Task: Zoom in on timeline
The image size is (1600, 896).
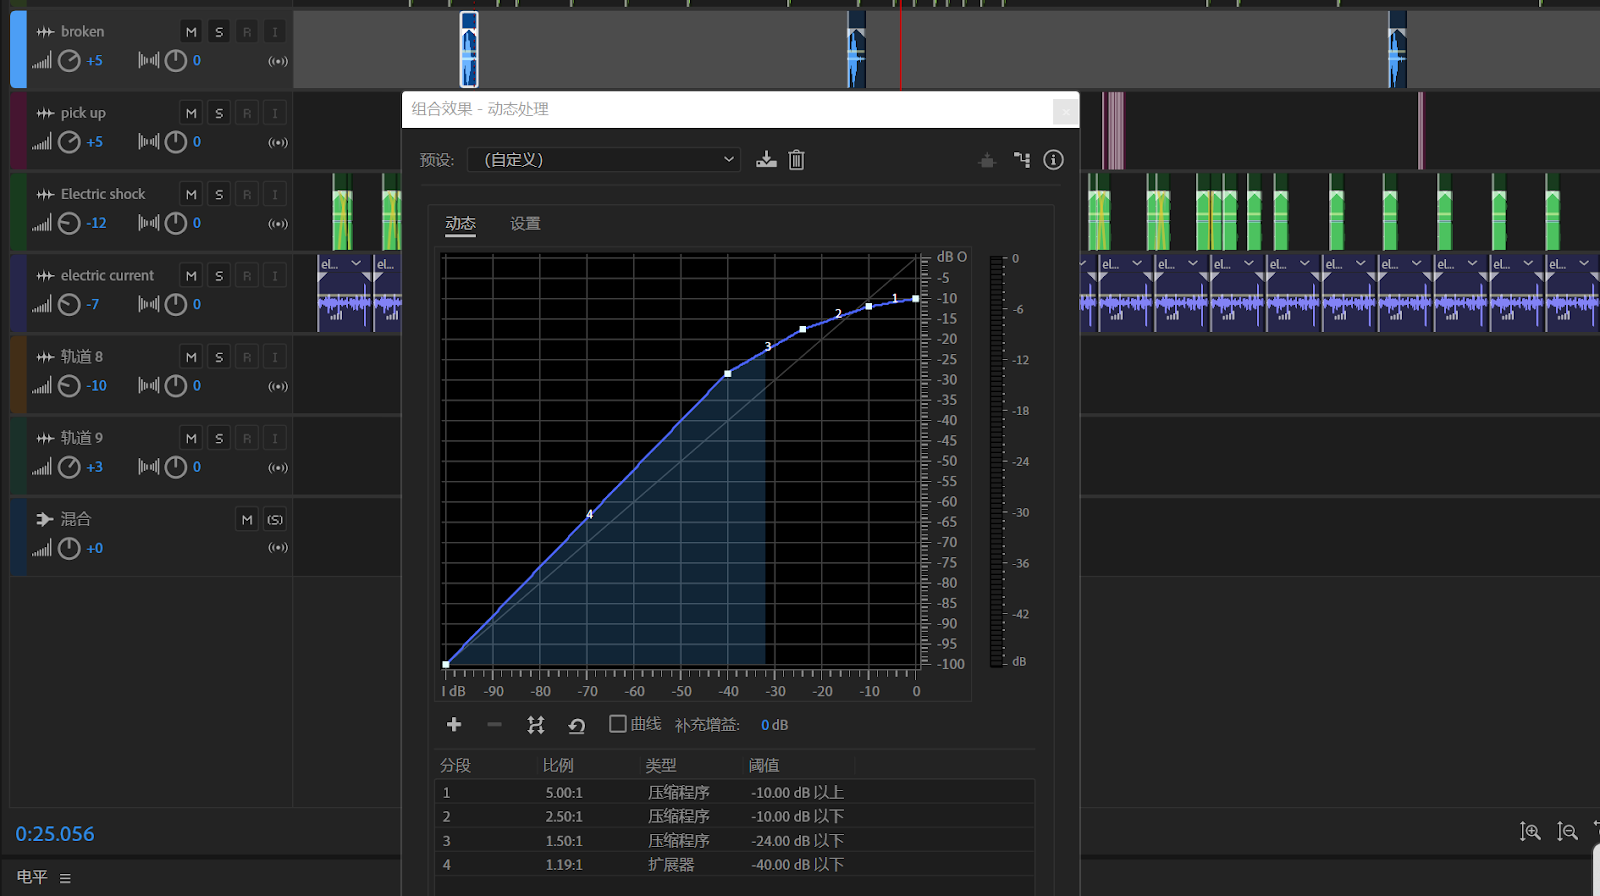Action: [x=1530, y=832]
